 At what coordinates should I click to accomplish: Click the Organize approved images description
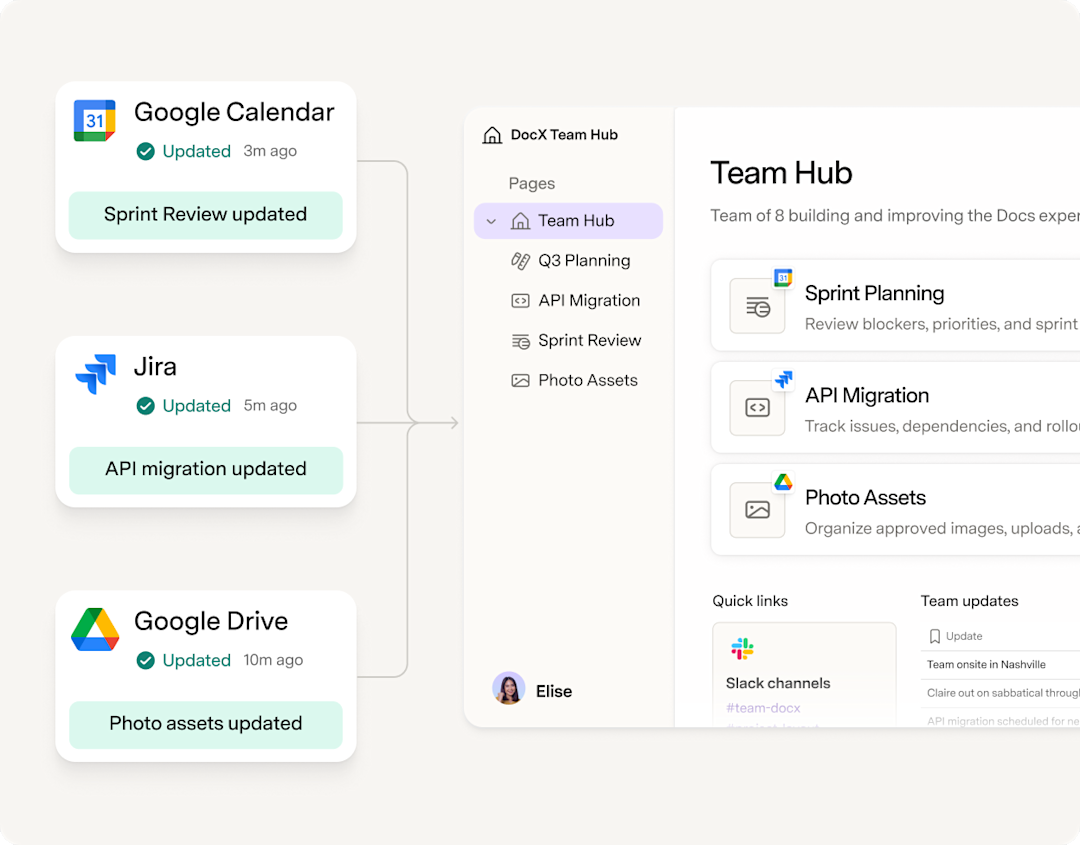pyautogui.click(x=942, y=528)
